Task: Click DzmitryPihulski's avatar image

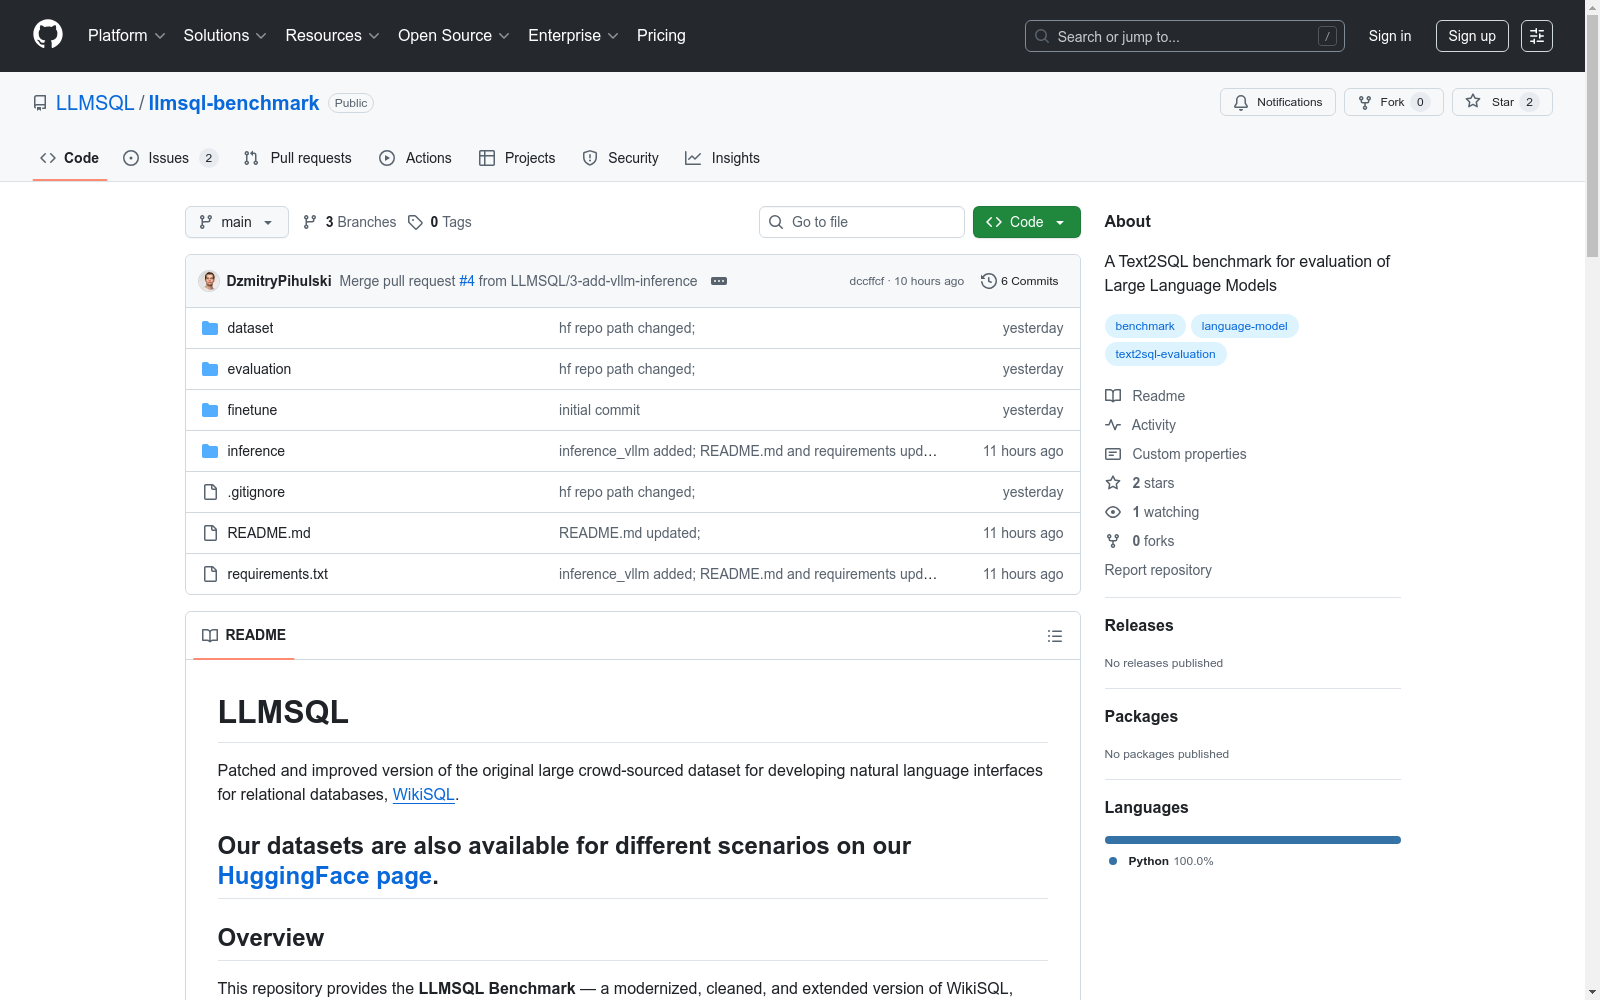Action: (x=209, y=281)
